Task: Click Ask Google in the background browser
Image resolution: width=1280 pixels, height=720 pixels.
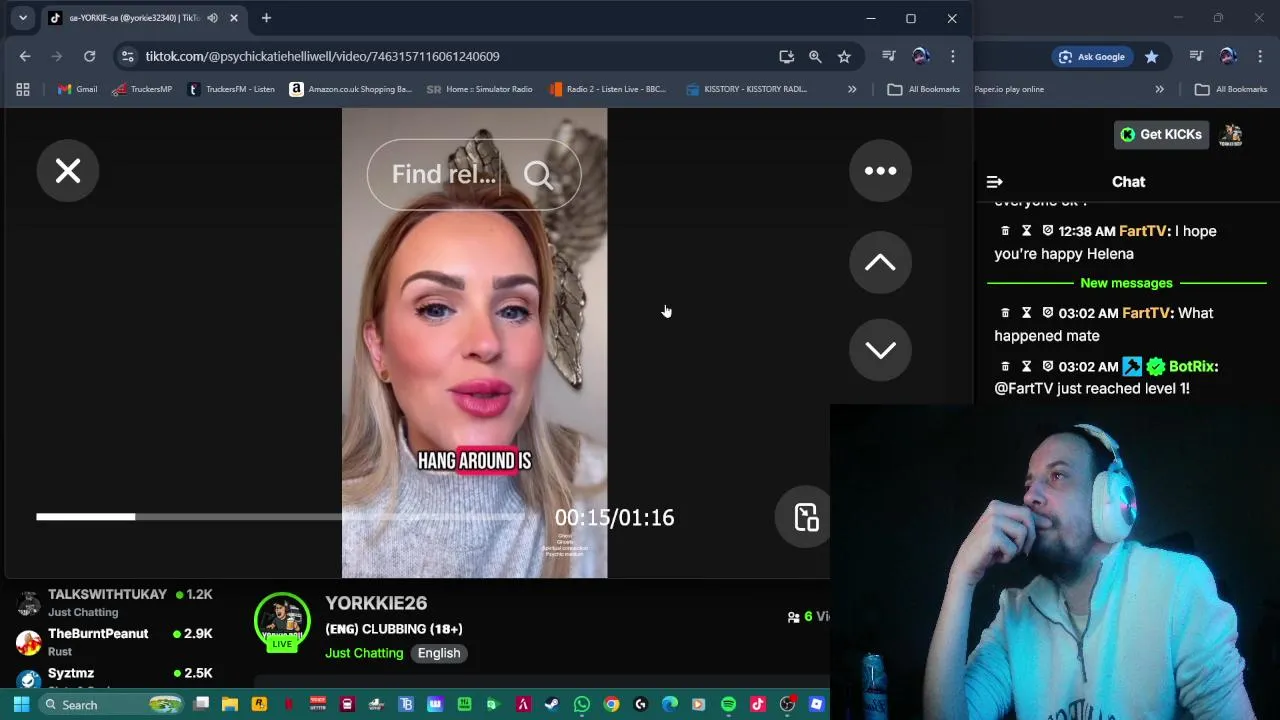Action: pyautogui.click(x=1092, y=56)
